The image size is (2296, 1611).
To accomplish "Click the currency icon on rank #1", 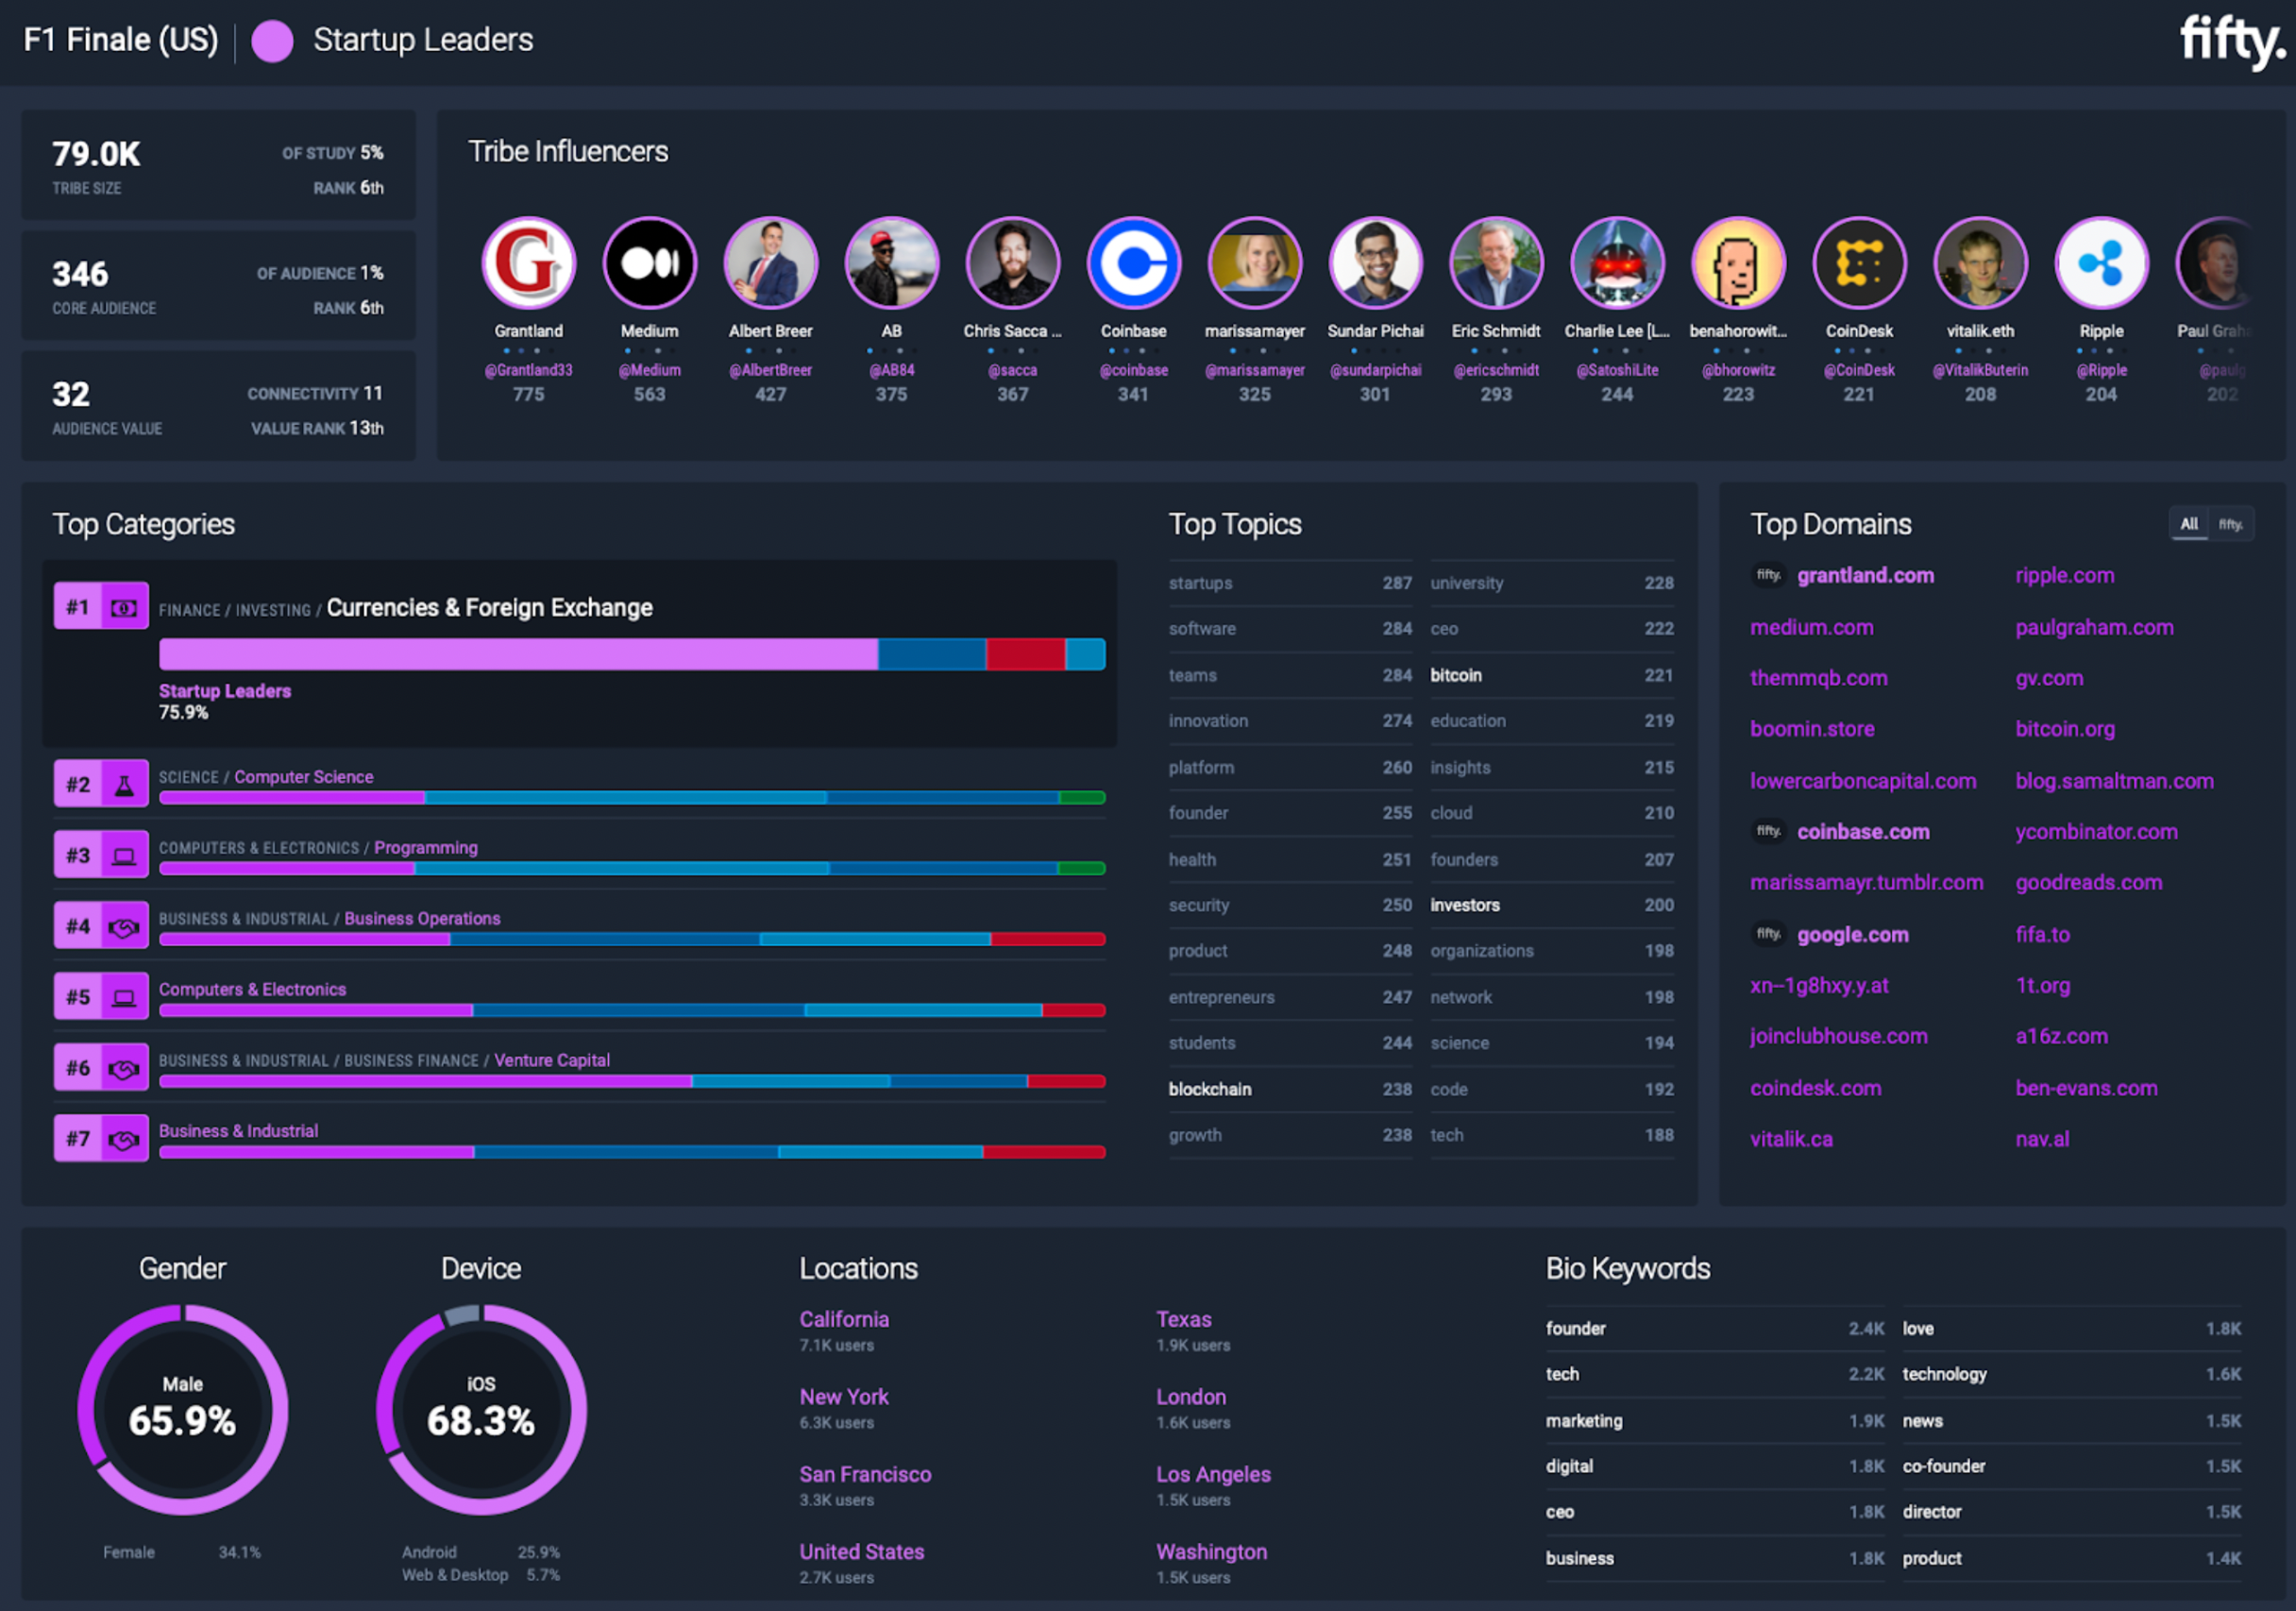I will coord(124,607).
